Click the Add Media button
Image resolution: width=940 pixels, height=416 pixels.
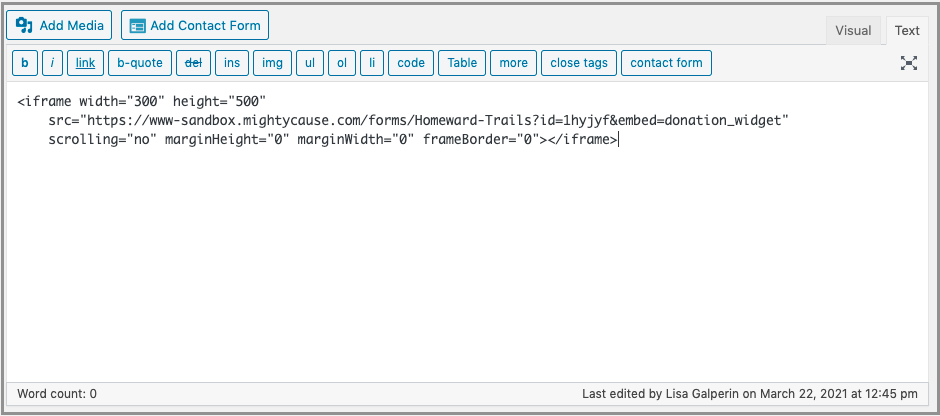point(59,26)
